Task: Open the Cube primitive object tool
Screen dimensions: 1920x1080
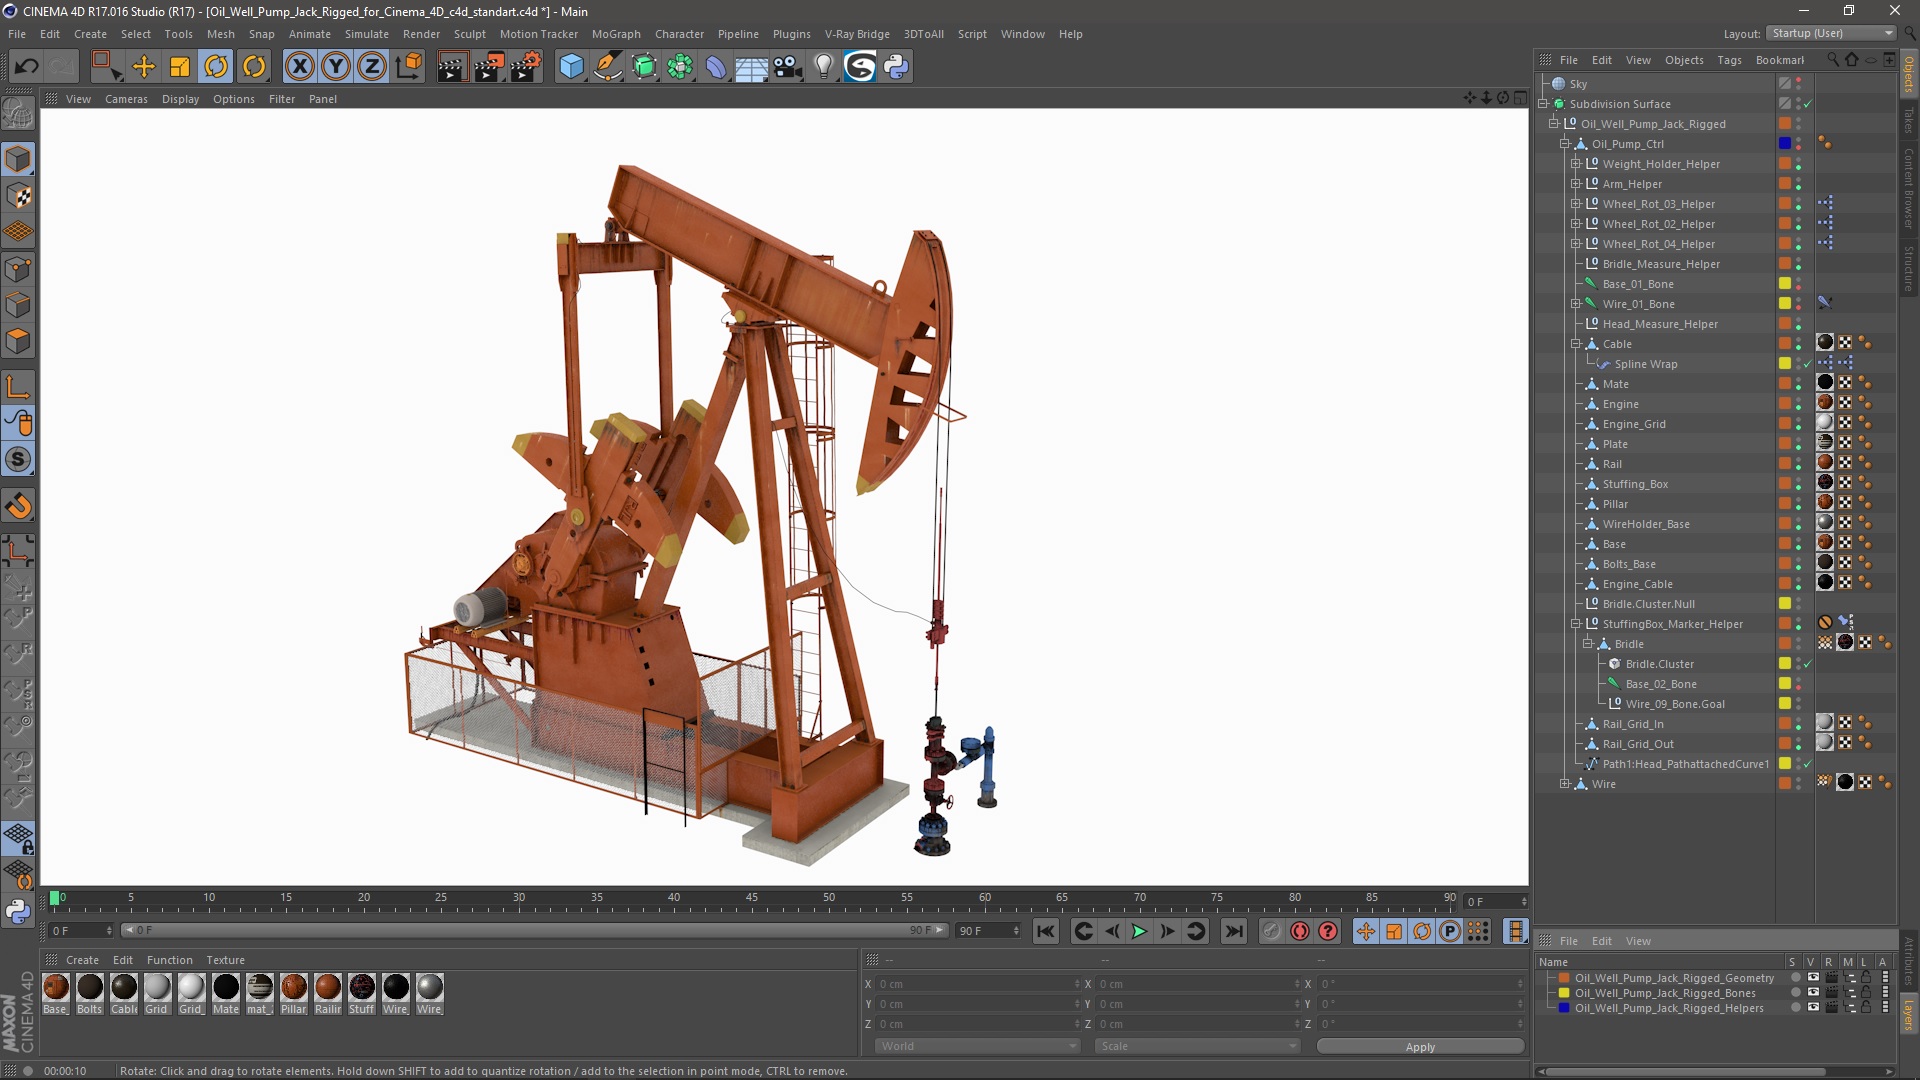Action: pyautogui.click(x=571, y=67)
